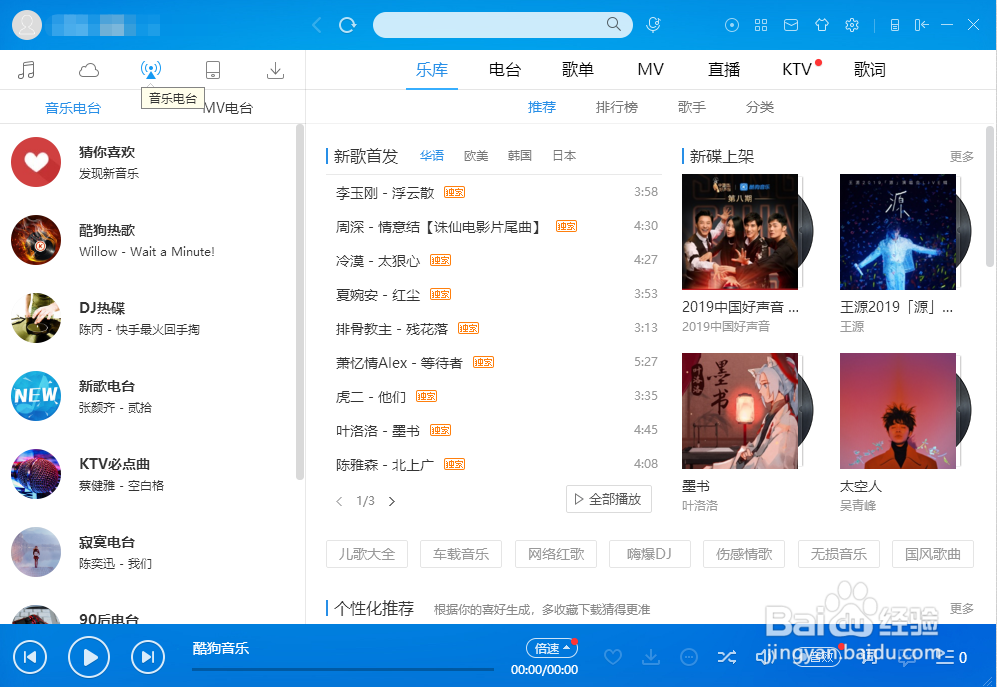Favorite the song with the heart icon
This screenshot has width=997, height=687.
point(613,656)
